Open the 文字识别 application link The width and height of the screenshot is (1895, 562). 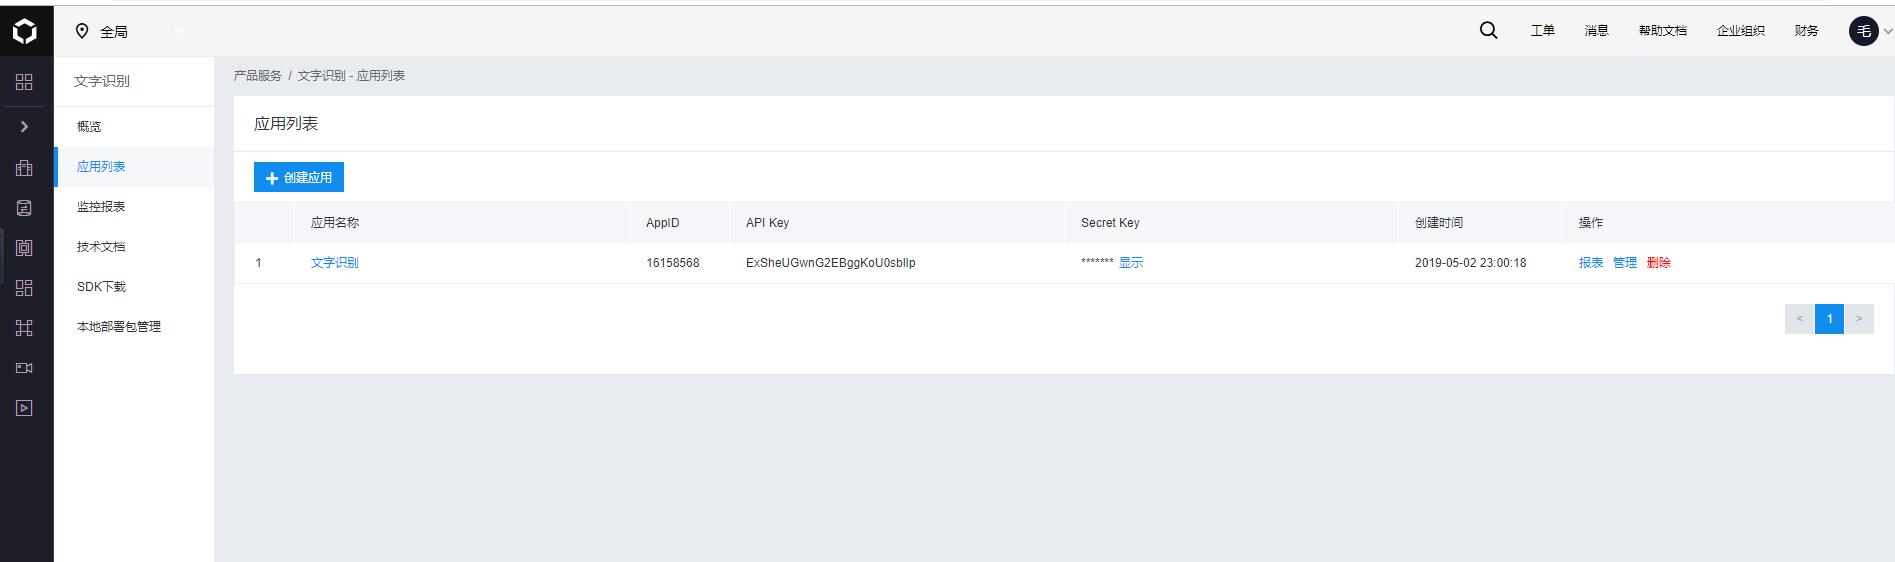[334, 263]
